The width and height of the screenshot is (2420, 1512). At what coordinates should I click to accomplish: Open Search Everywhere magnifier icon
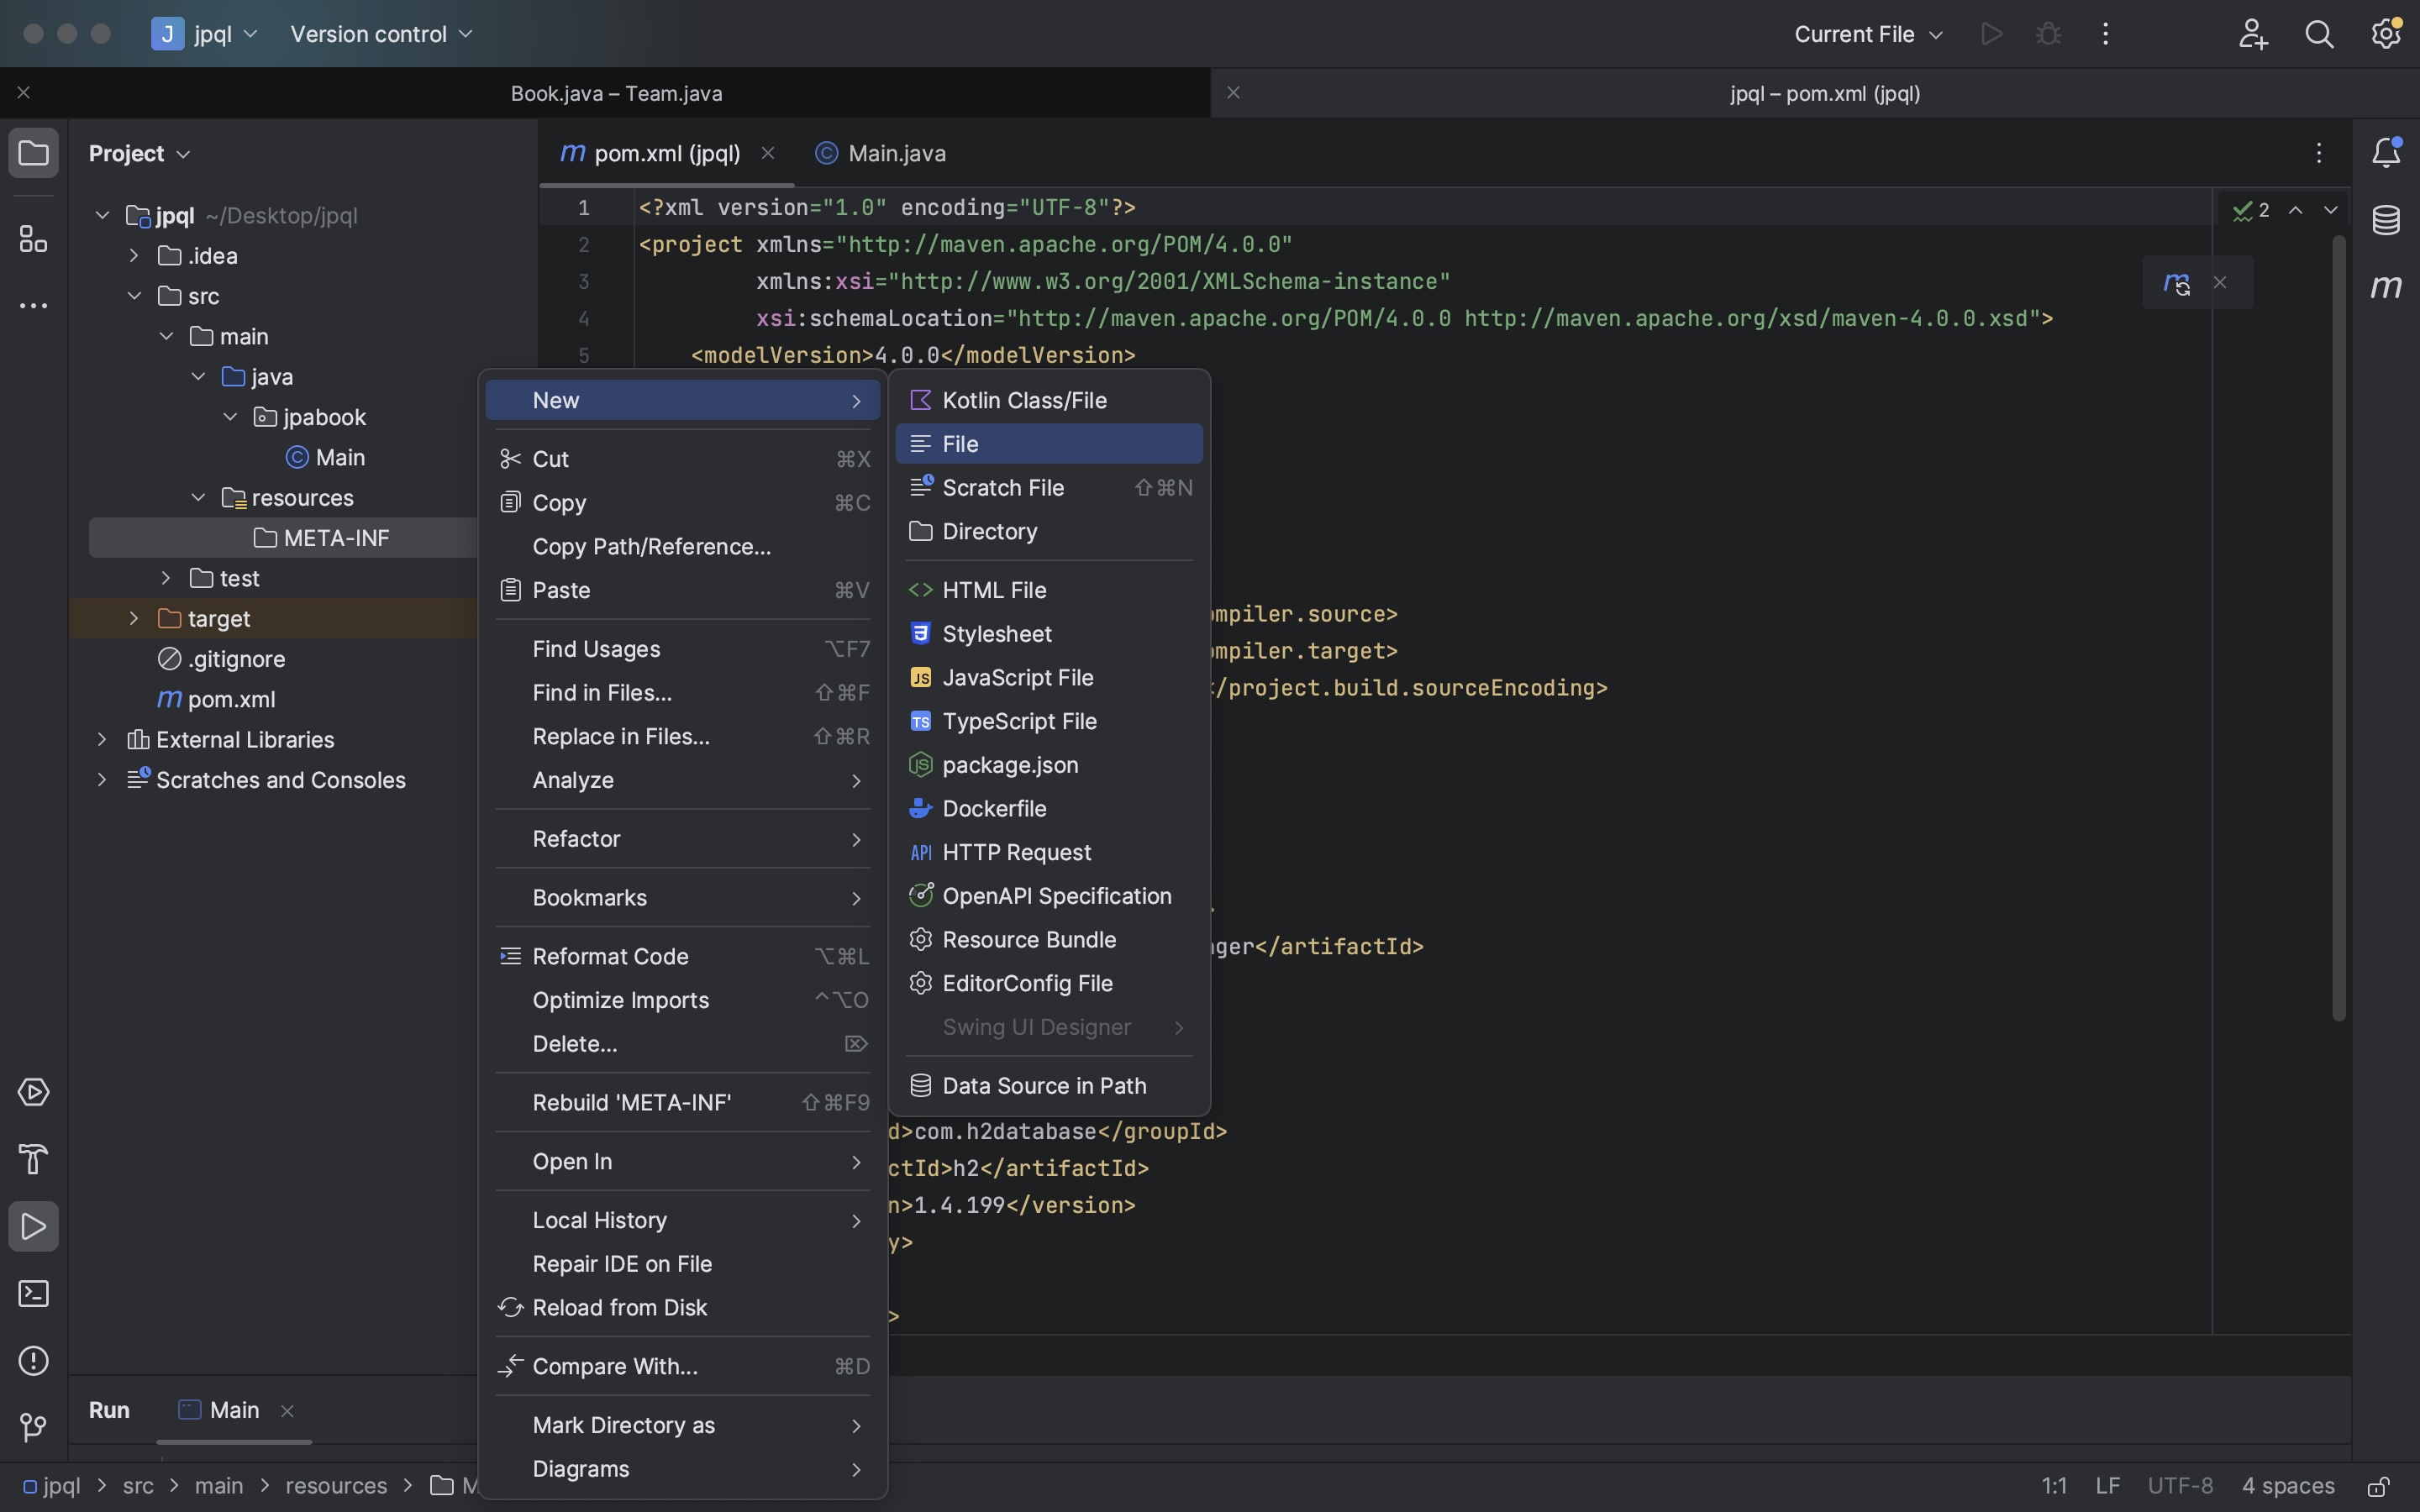click(x=2319, y=34)
